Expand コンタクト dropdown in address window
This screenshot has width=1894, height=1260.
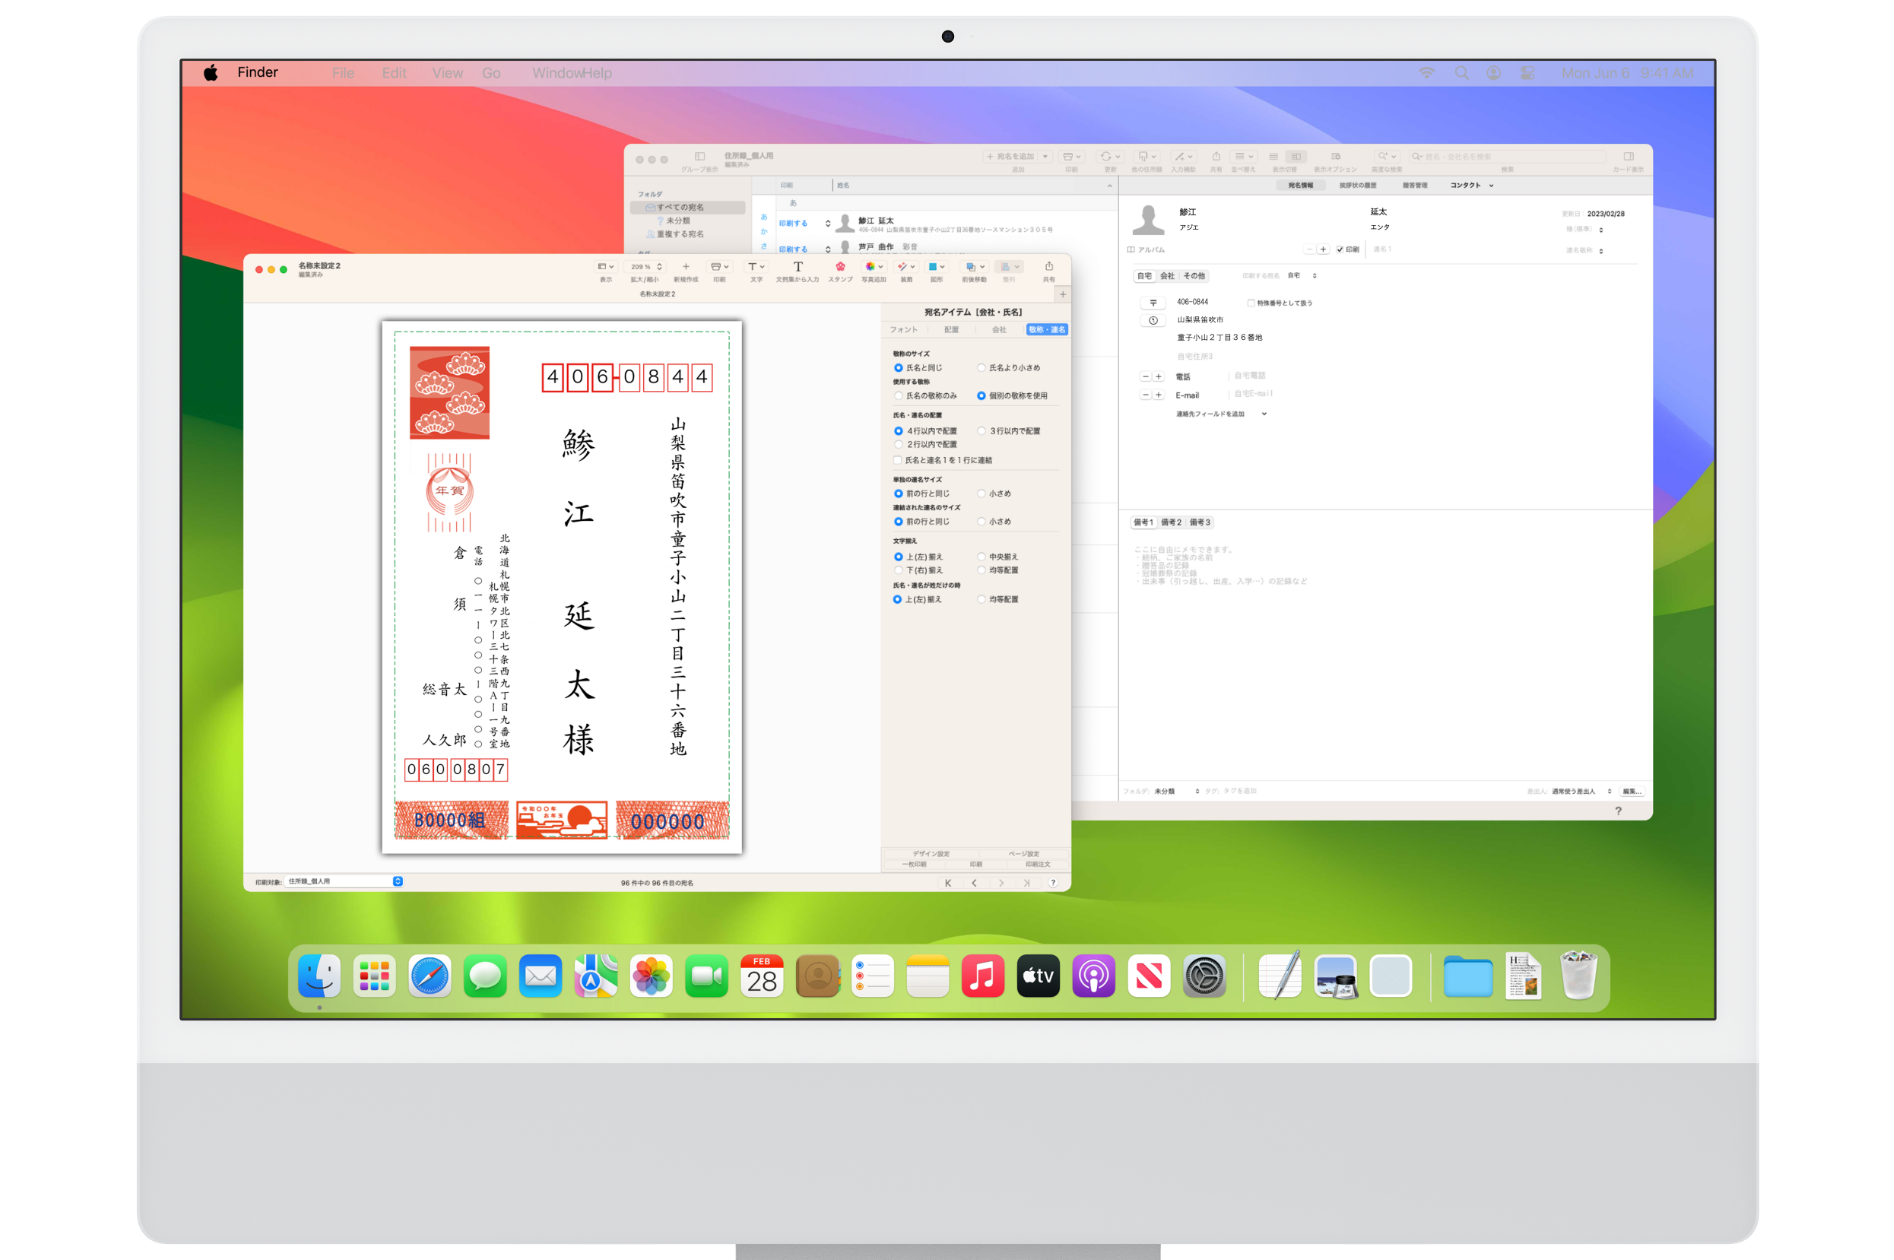pyautogui.click(x=1472, y=186)
